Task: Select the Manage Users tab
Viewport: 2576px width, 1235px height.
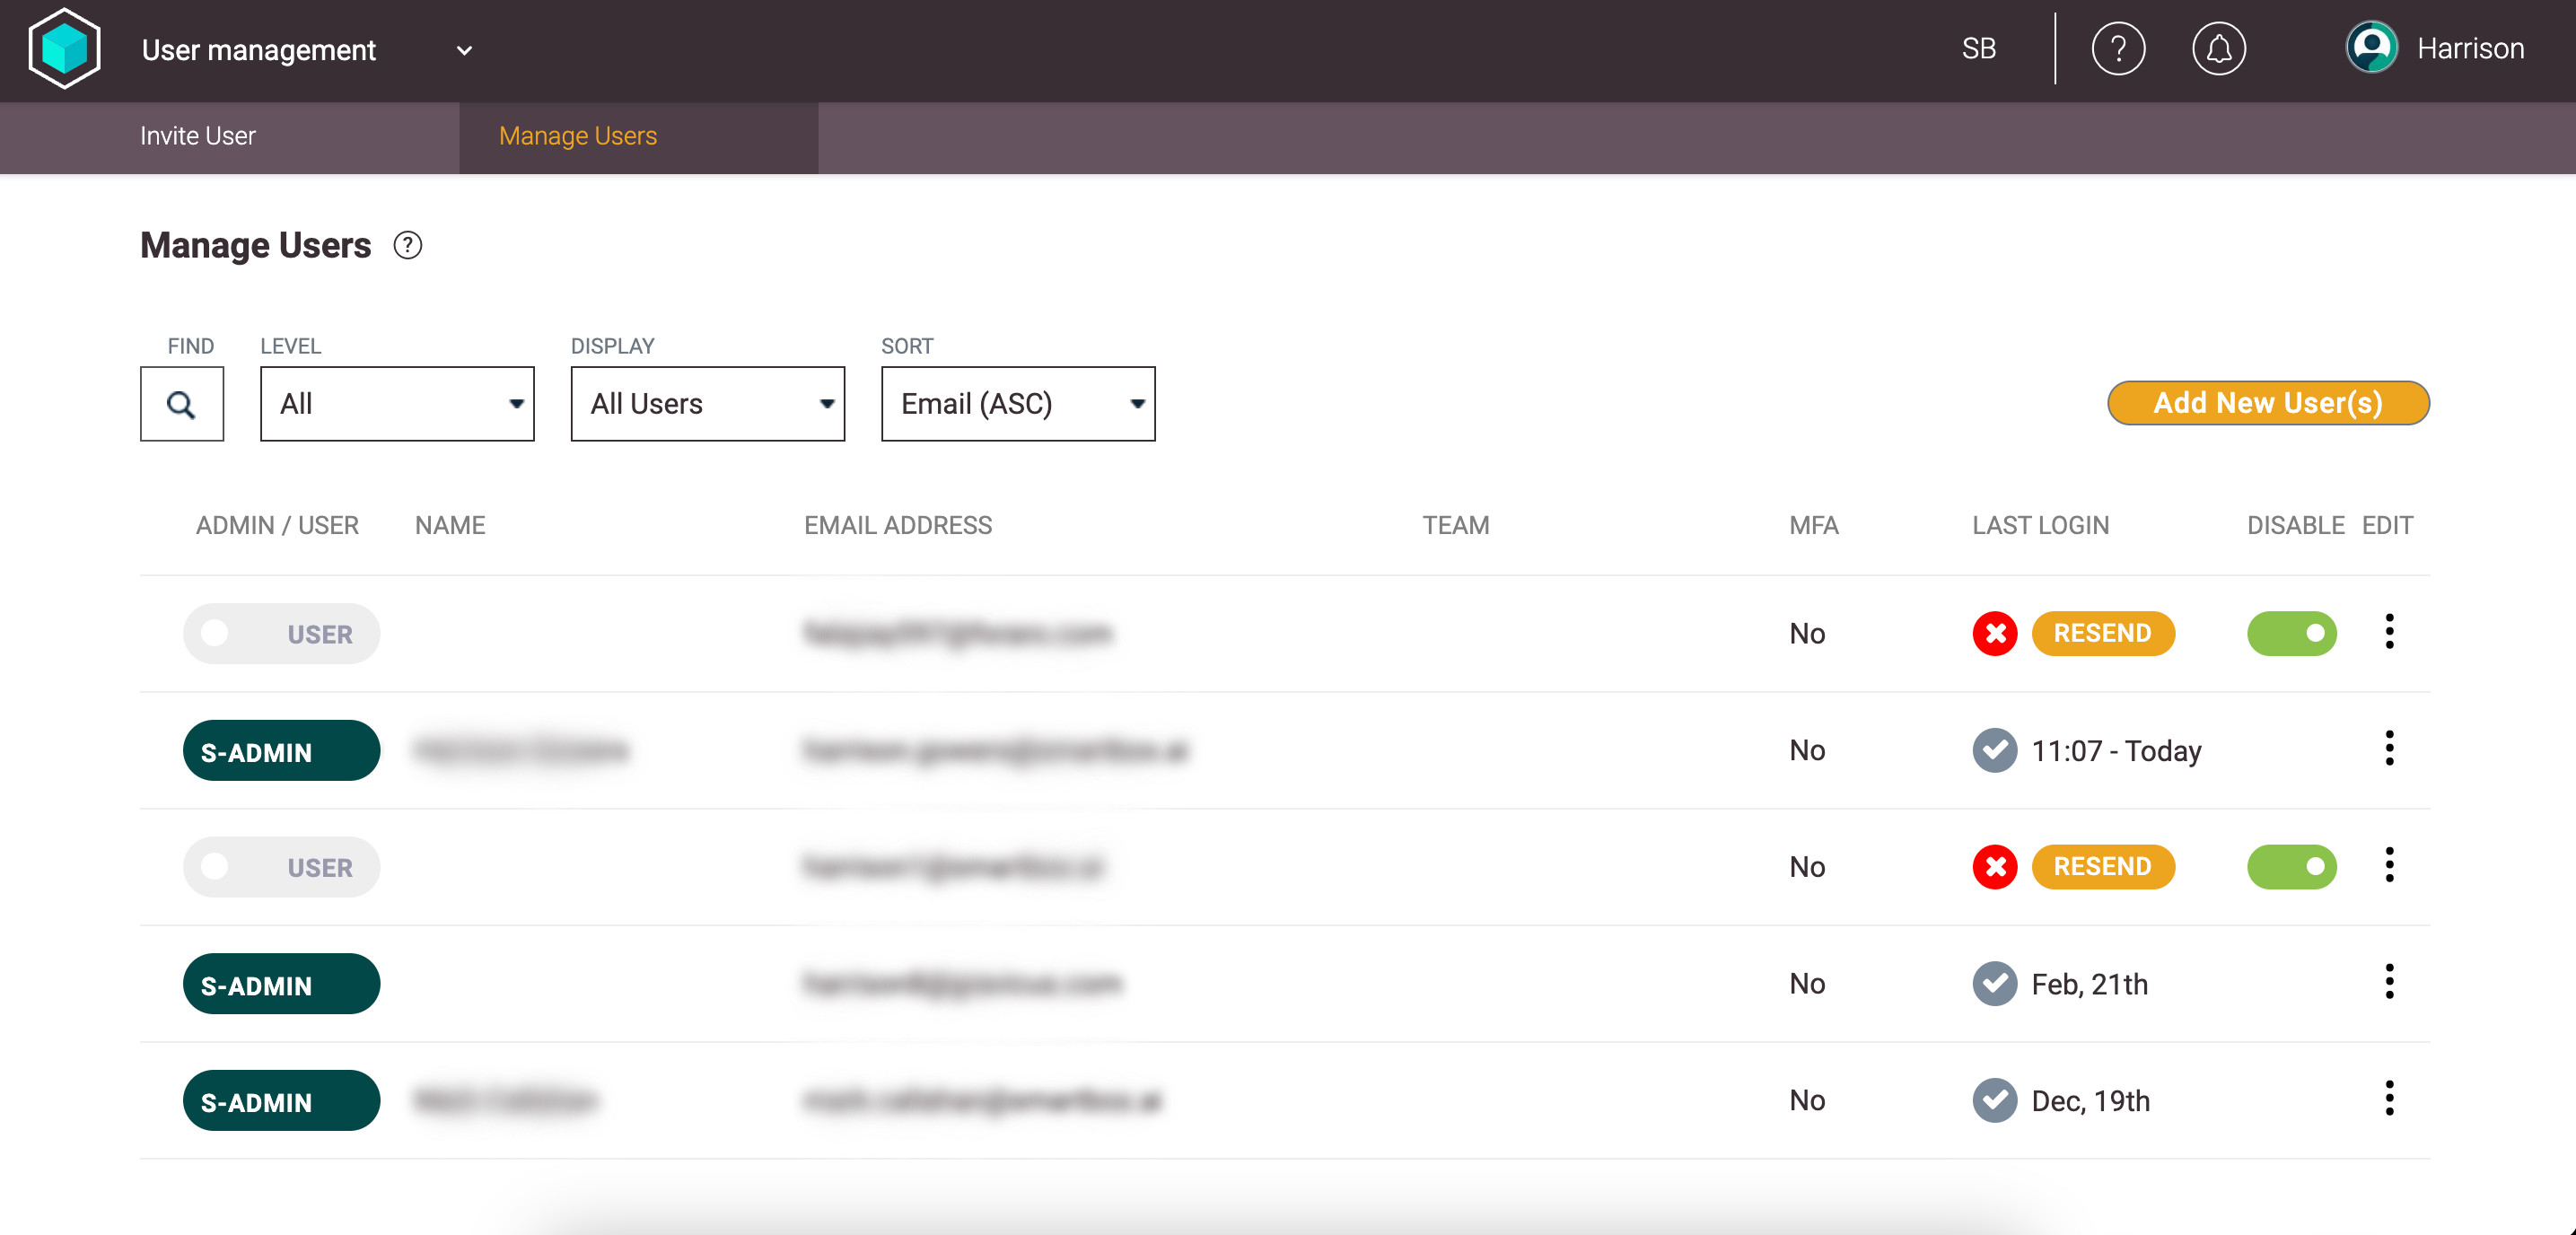Action: (578, 136)
